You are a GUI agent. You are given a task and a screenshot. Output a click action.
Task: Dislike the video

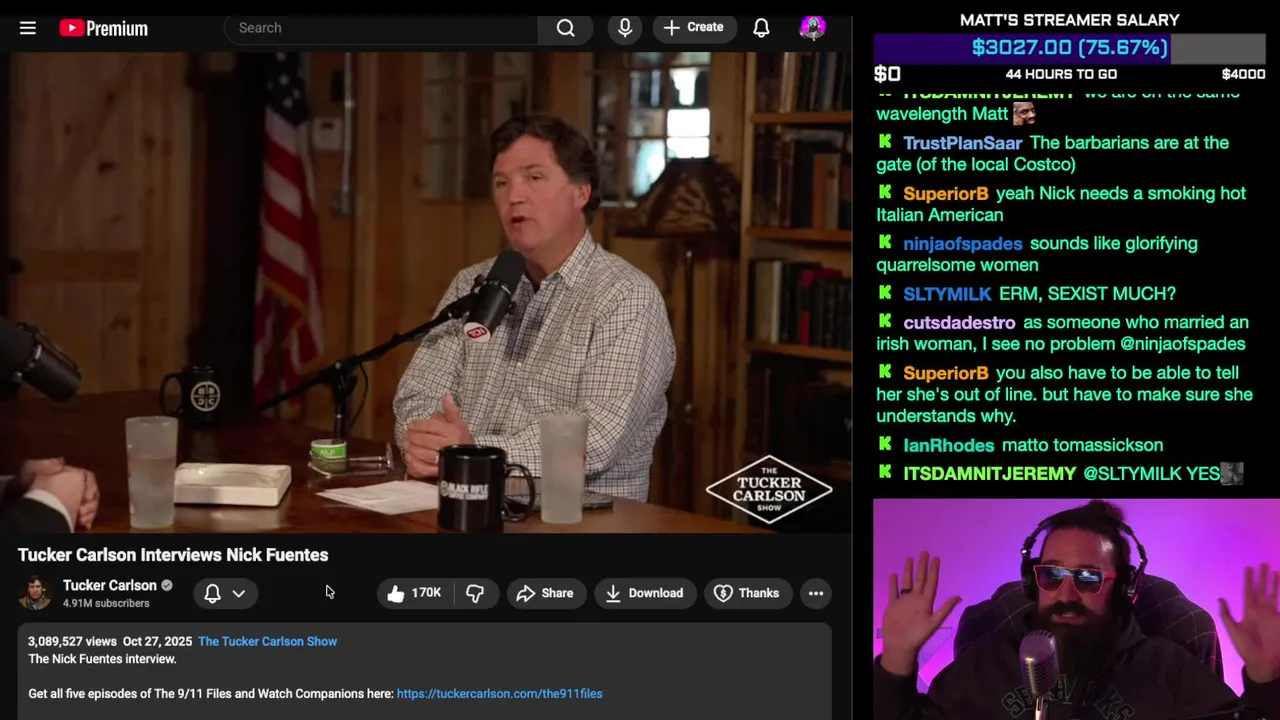475,593
